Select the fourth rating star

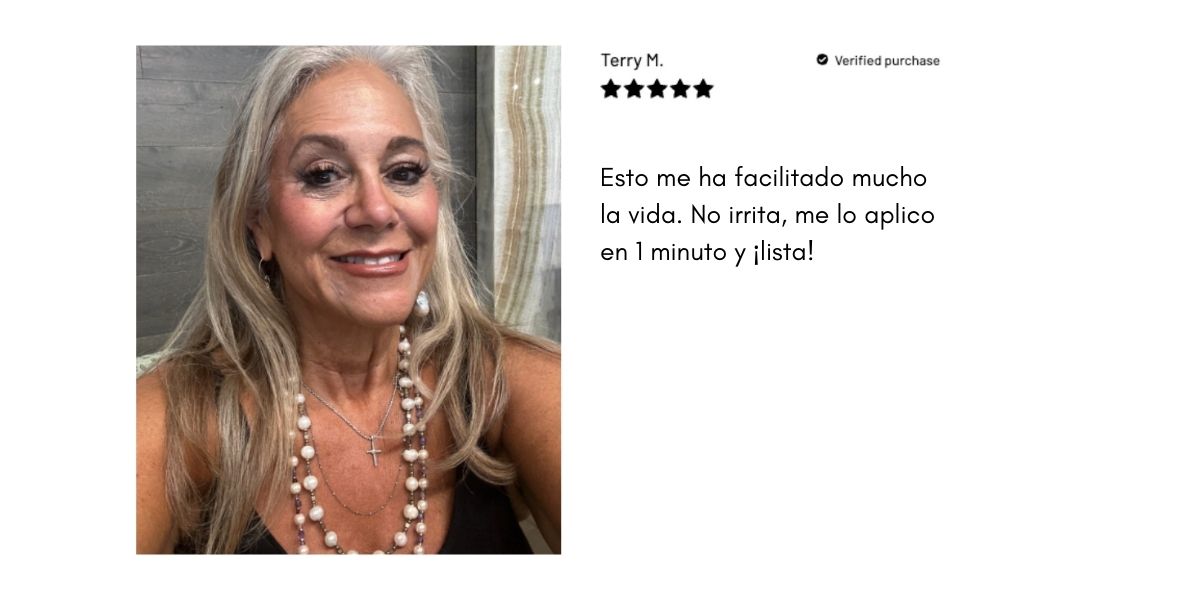680,89
